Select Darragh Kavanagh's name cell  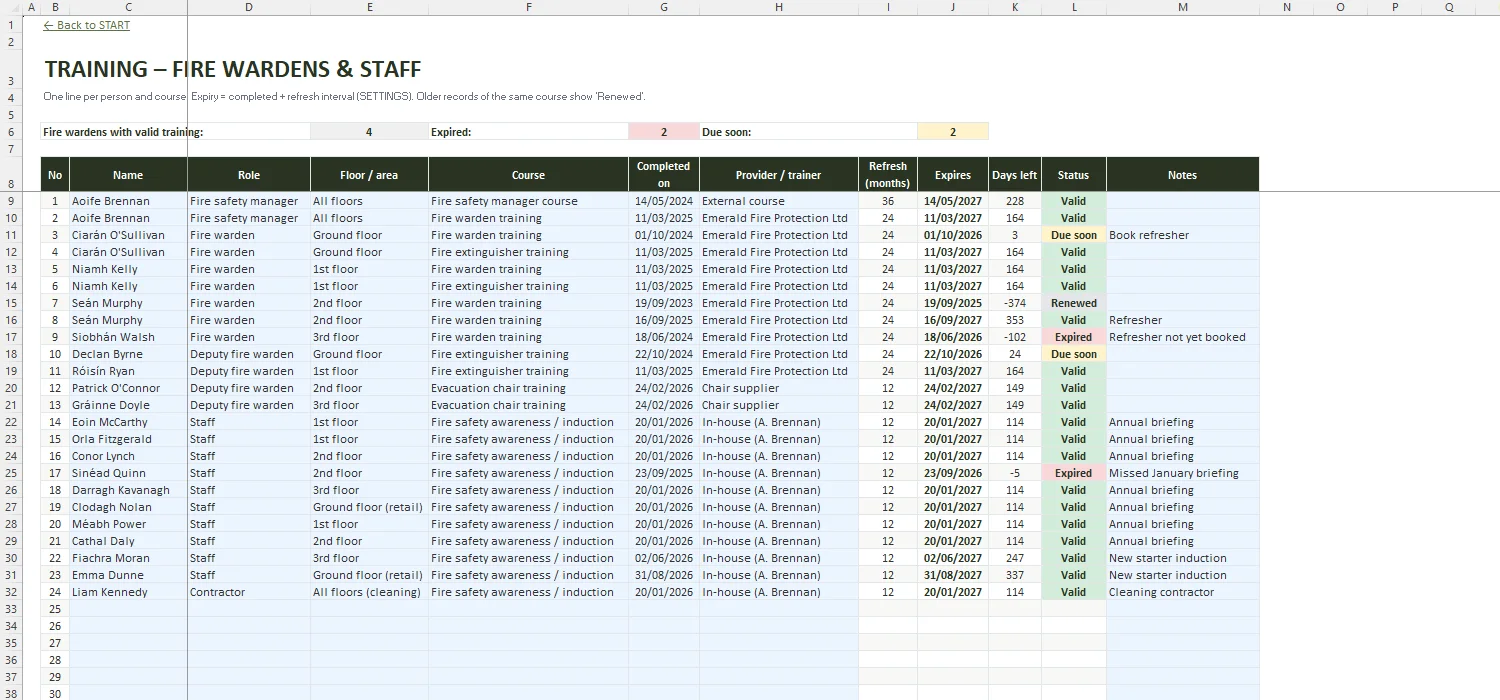point(128,490)
